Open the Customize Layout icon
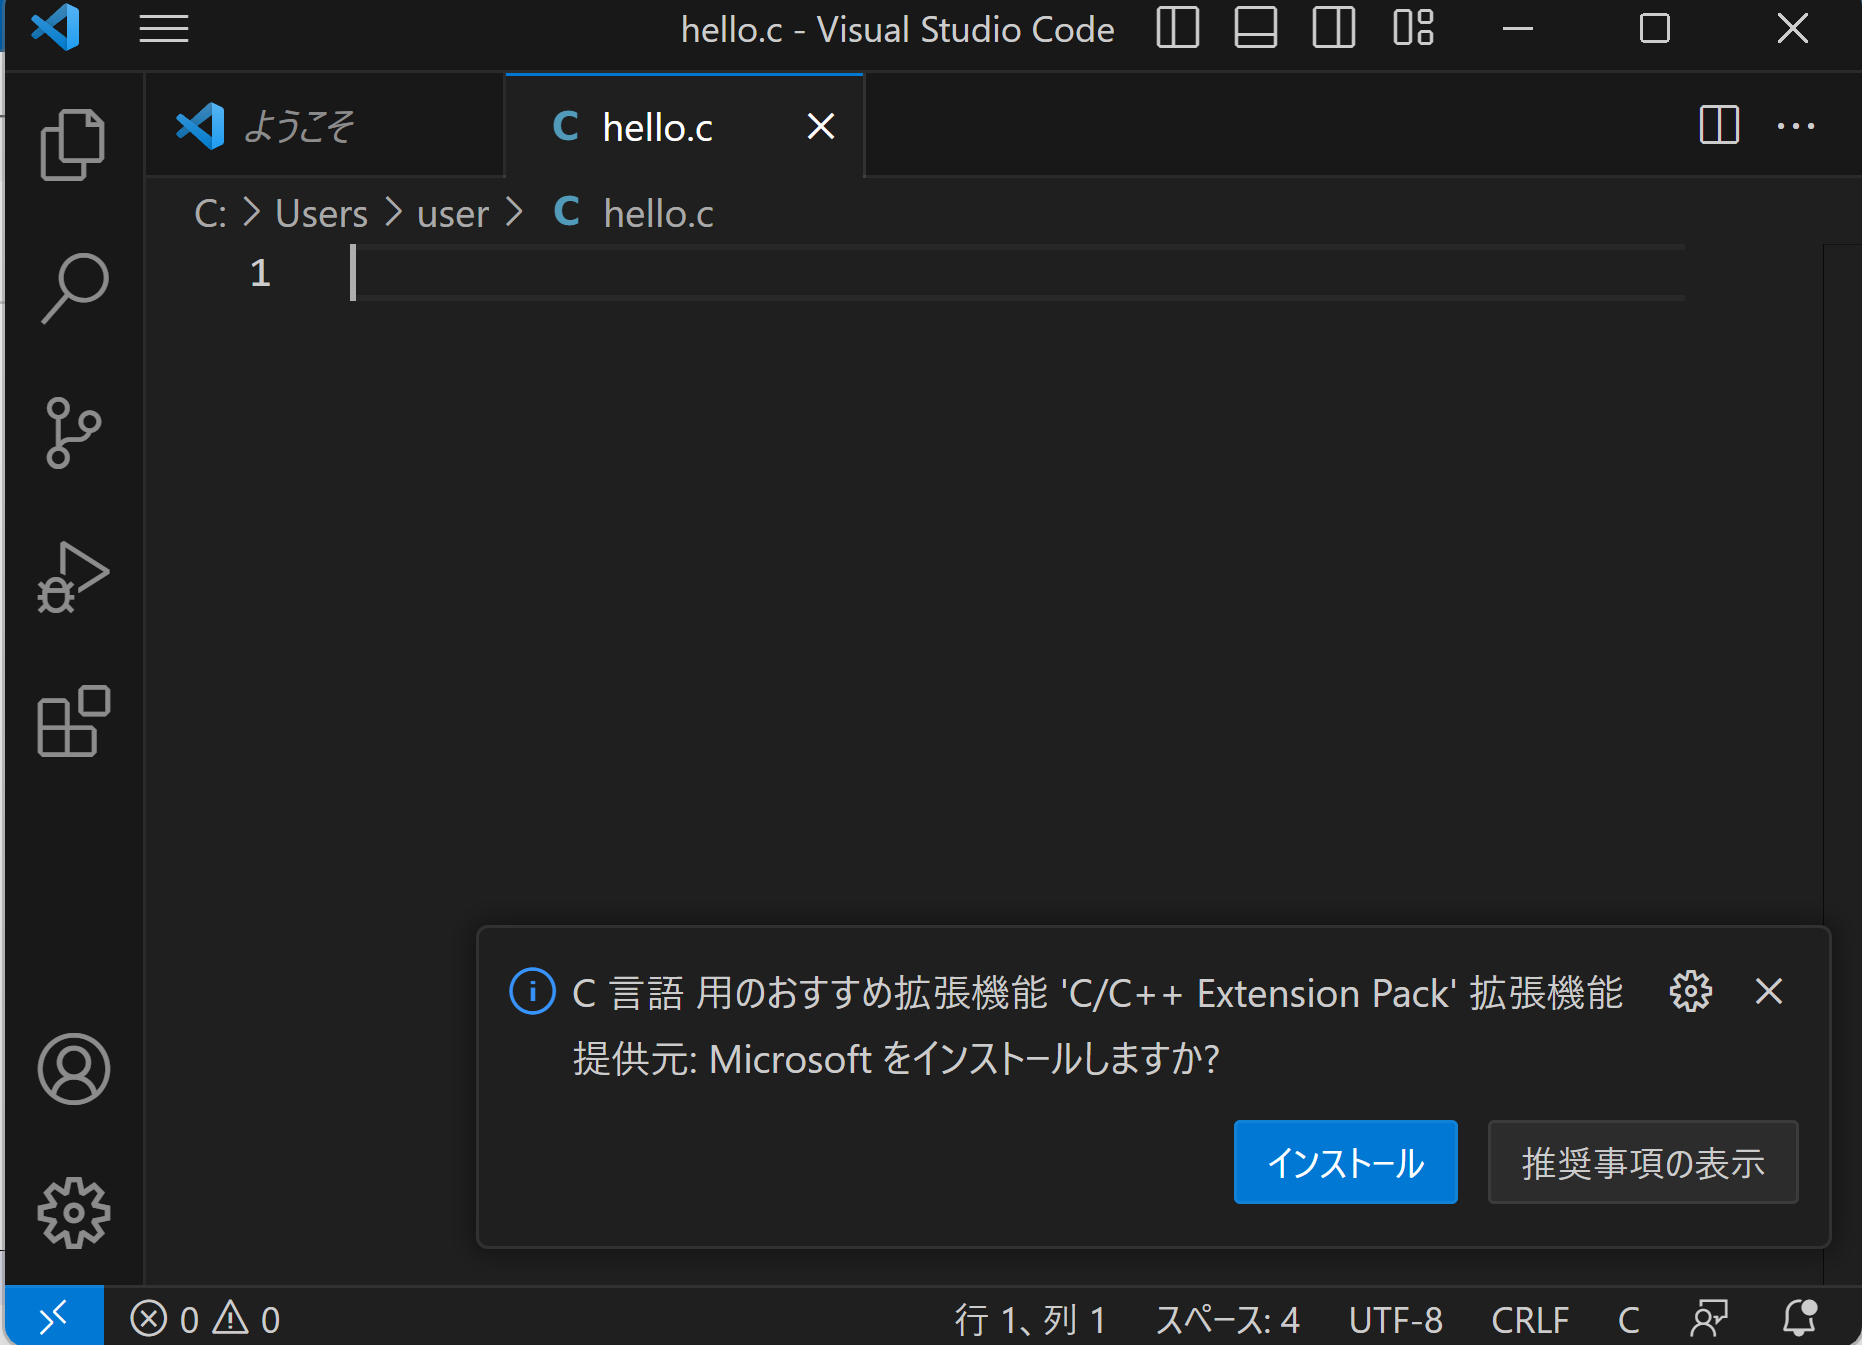 [1413, 28]
